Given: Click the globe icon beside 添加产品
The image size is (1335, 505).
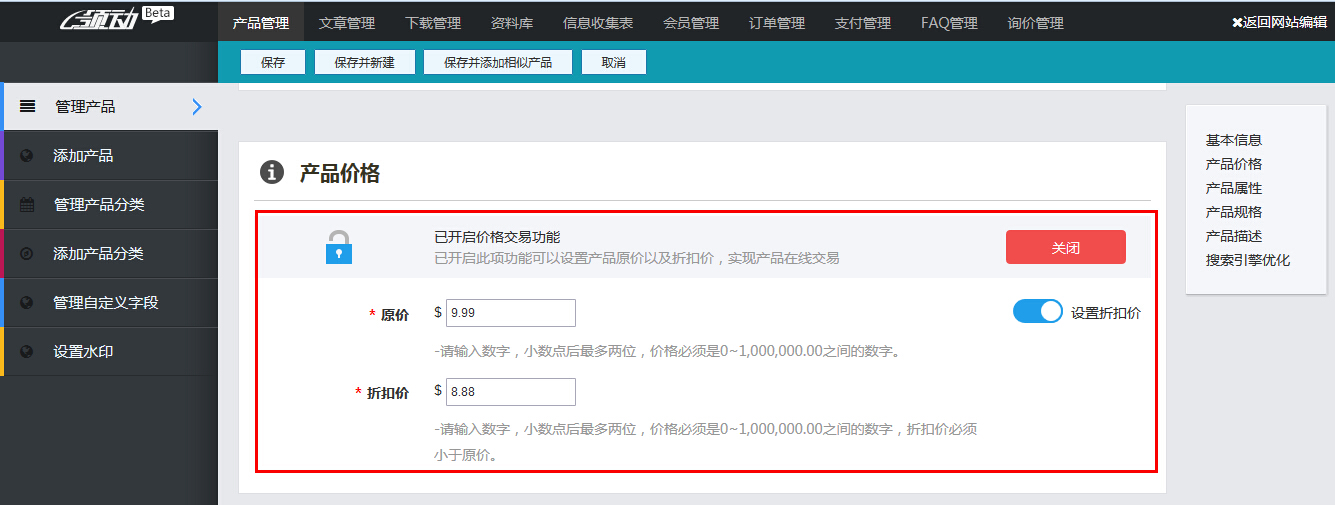Looking at the screenshot, I should [27, 156].
